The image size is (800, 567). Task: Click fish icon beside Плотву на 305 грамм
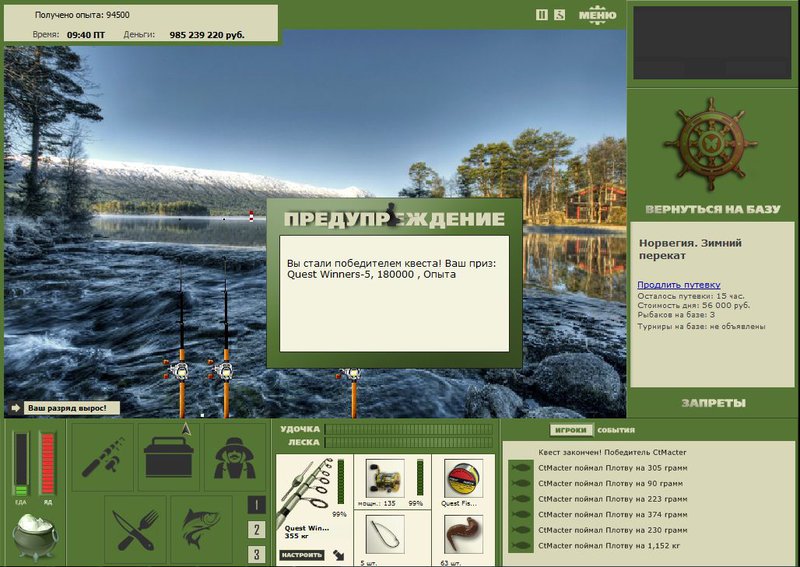520,468
